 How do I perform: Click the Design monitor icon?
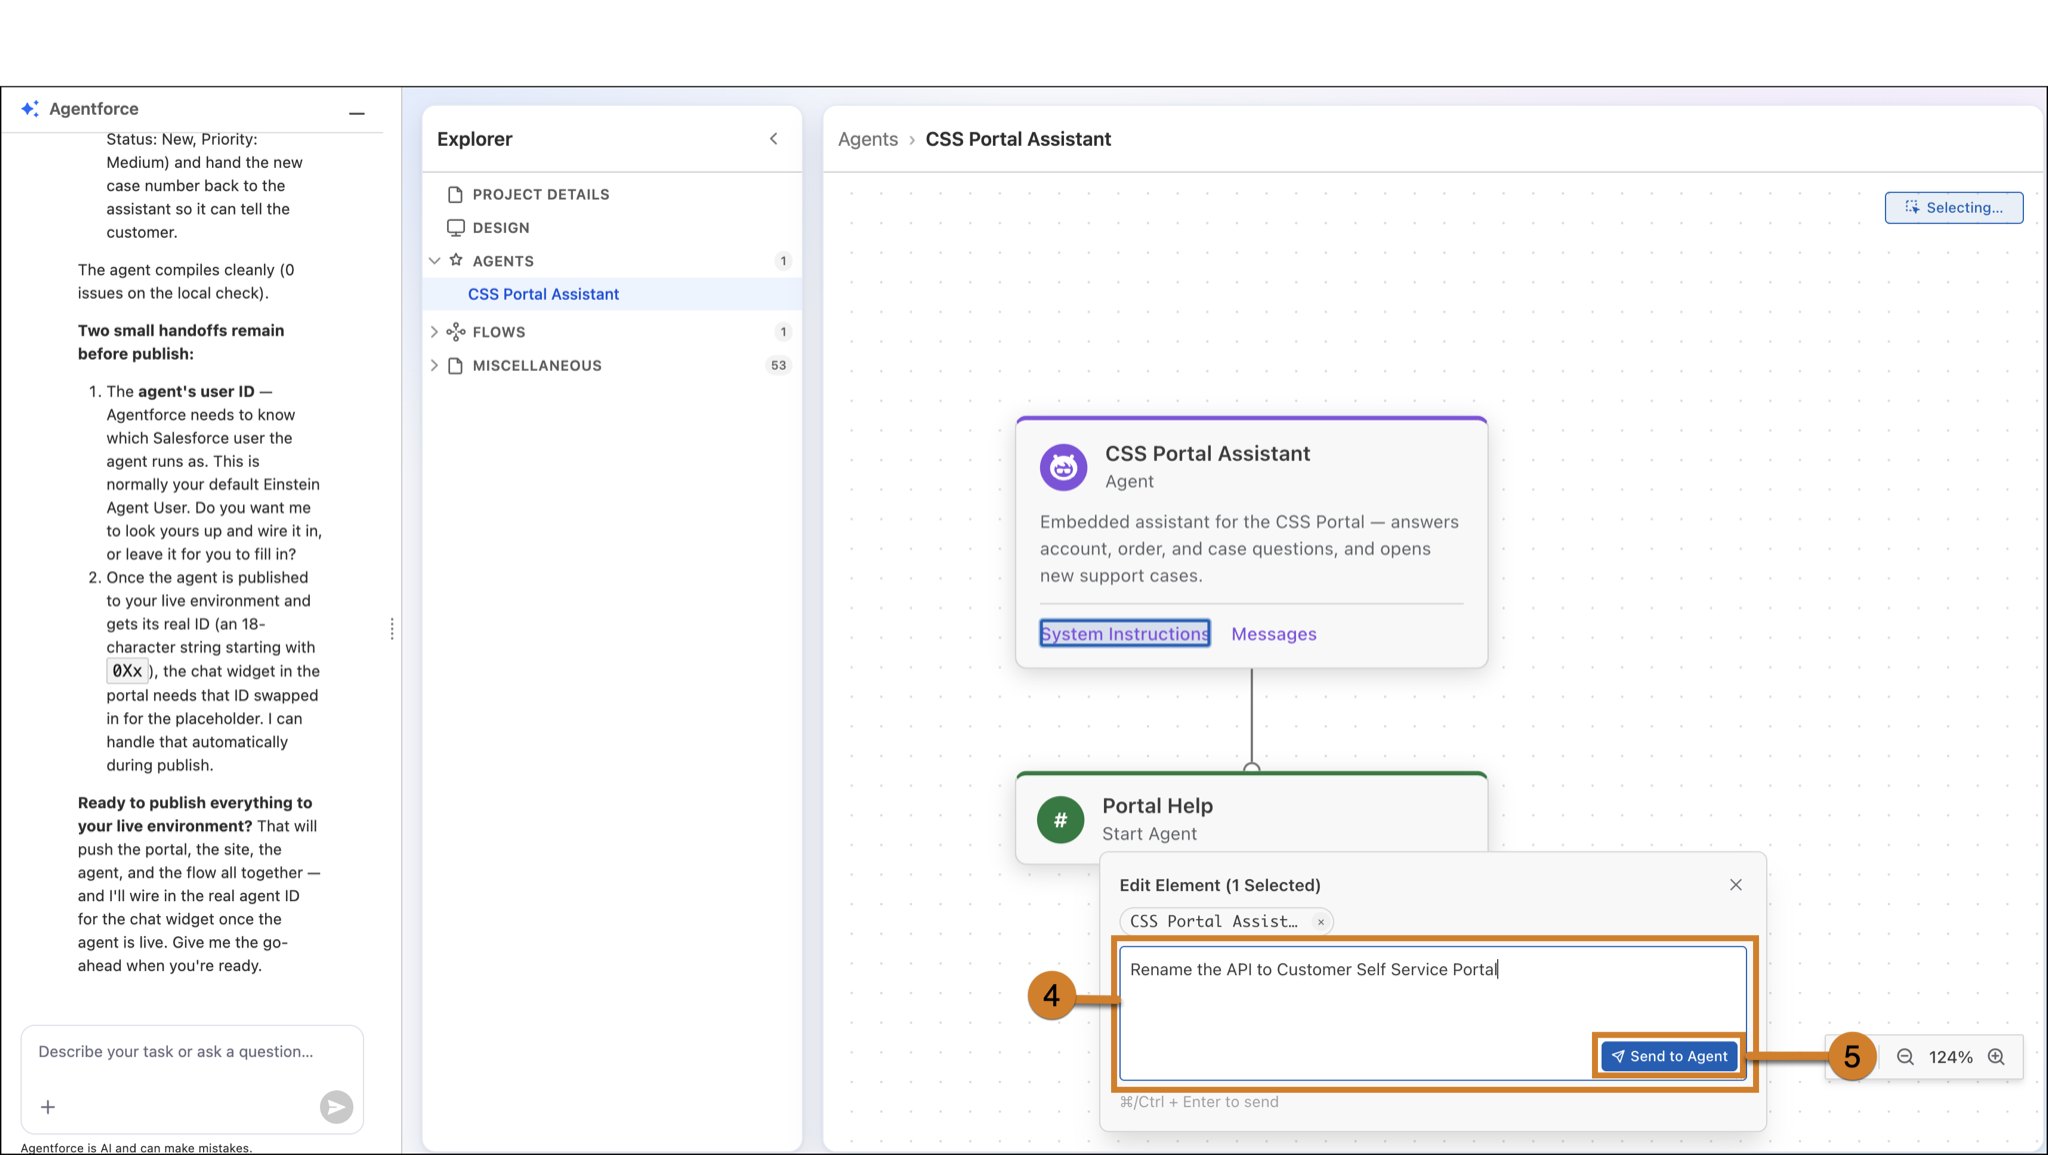pyautogui.click(x=455, y=228)
